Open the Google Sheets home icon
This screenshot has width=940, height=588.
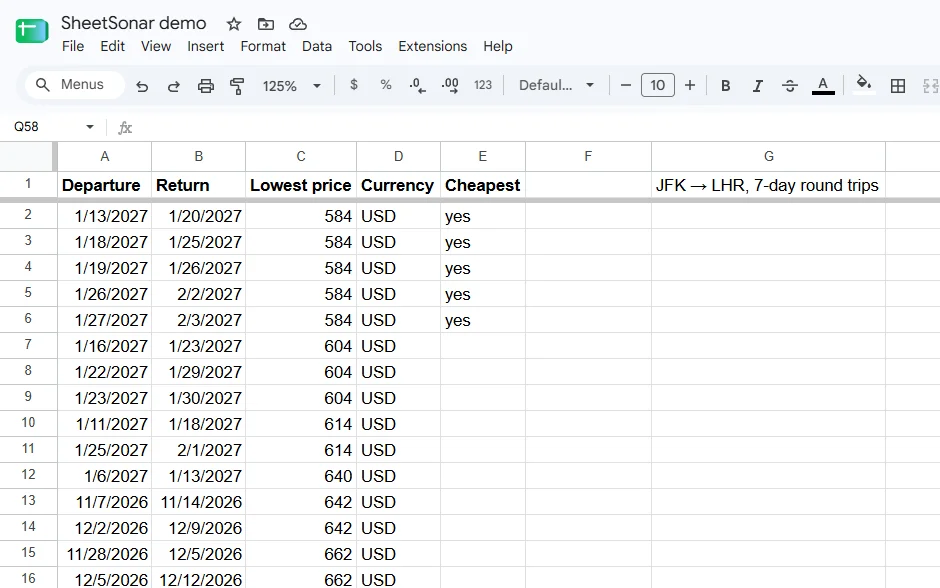coord(32,31)
